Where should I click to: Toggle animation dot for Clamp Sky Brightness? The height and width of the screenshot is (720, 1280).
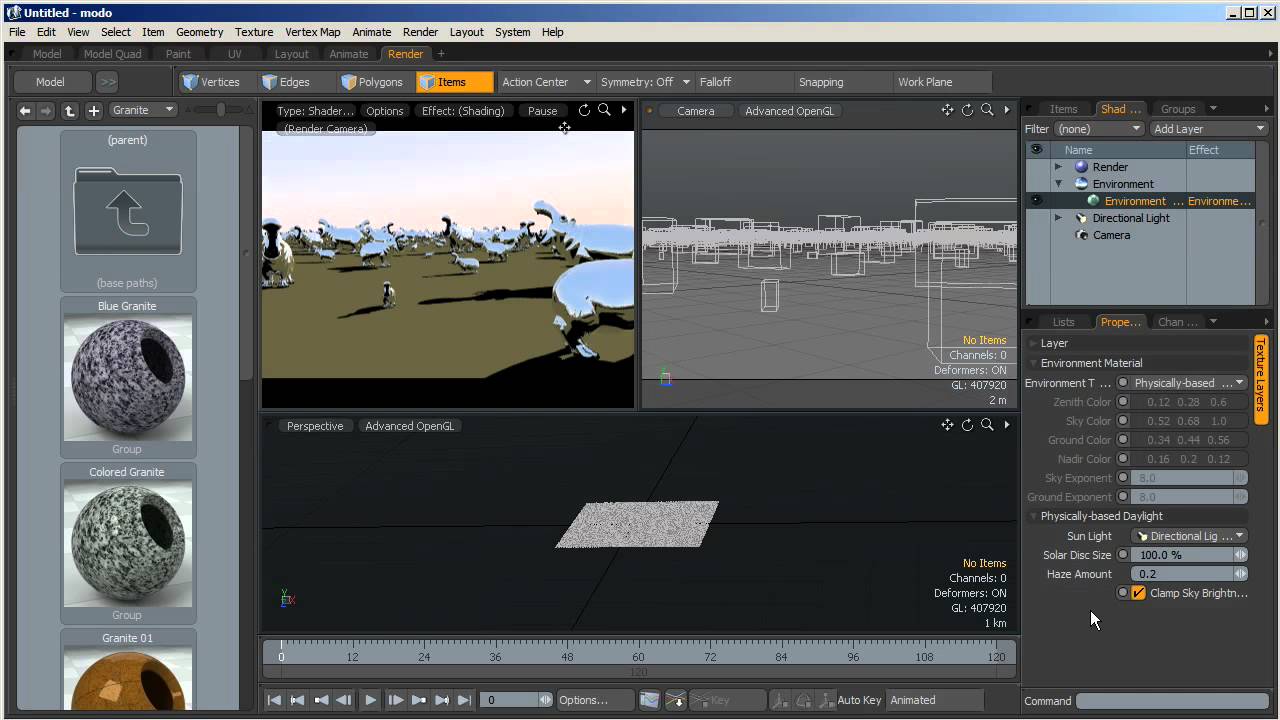1123,593
